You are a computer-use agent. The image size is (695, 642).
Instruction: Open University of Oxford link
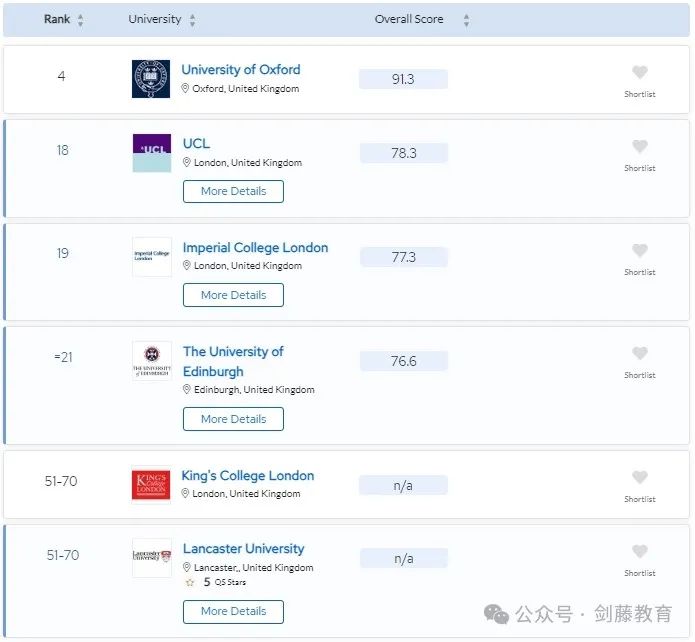point(241,70)
